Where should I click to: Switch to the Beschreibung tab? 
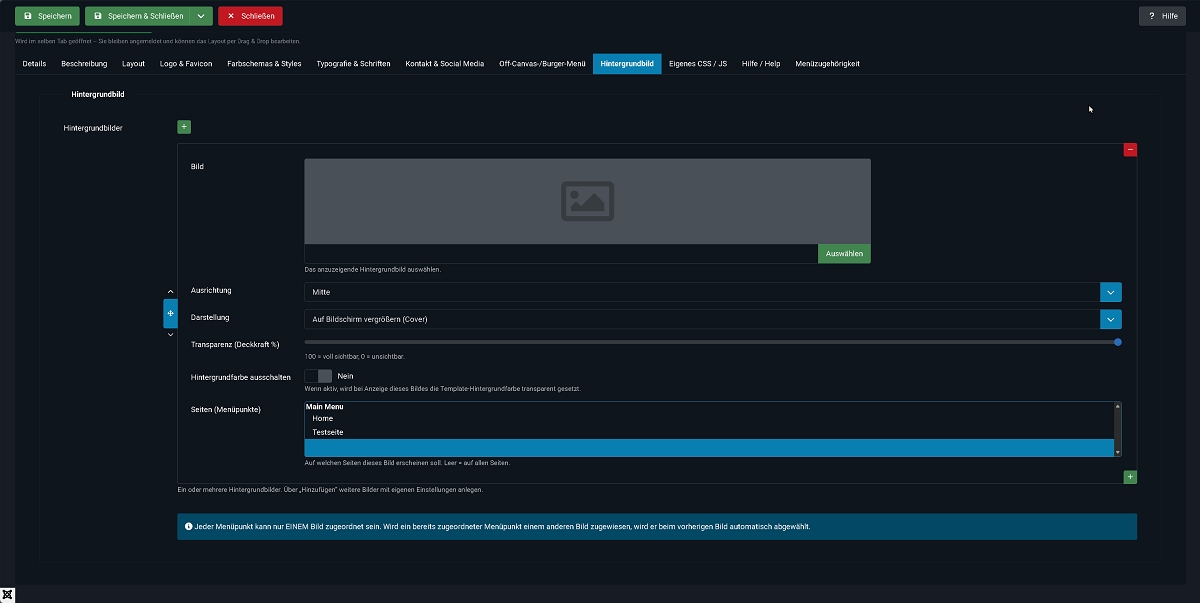pyautogui.click(x=84, y=63)
